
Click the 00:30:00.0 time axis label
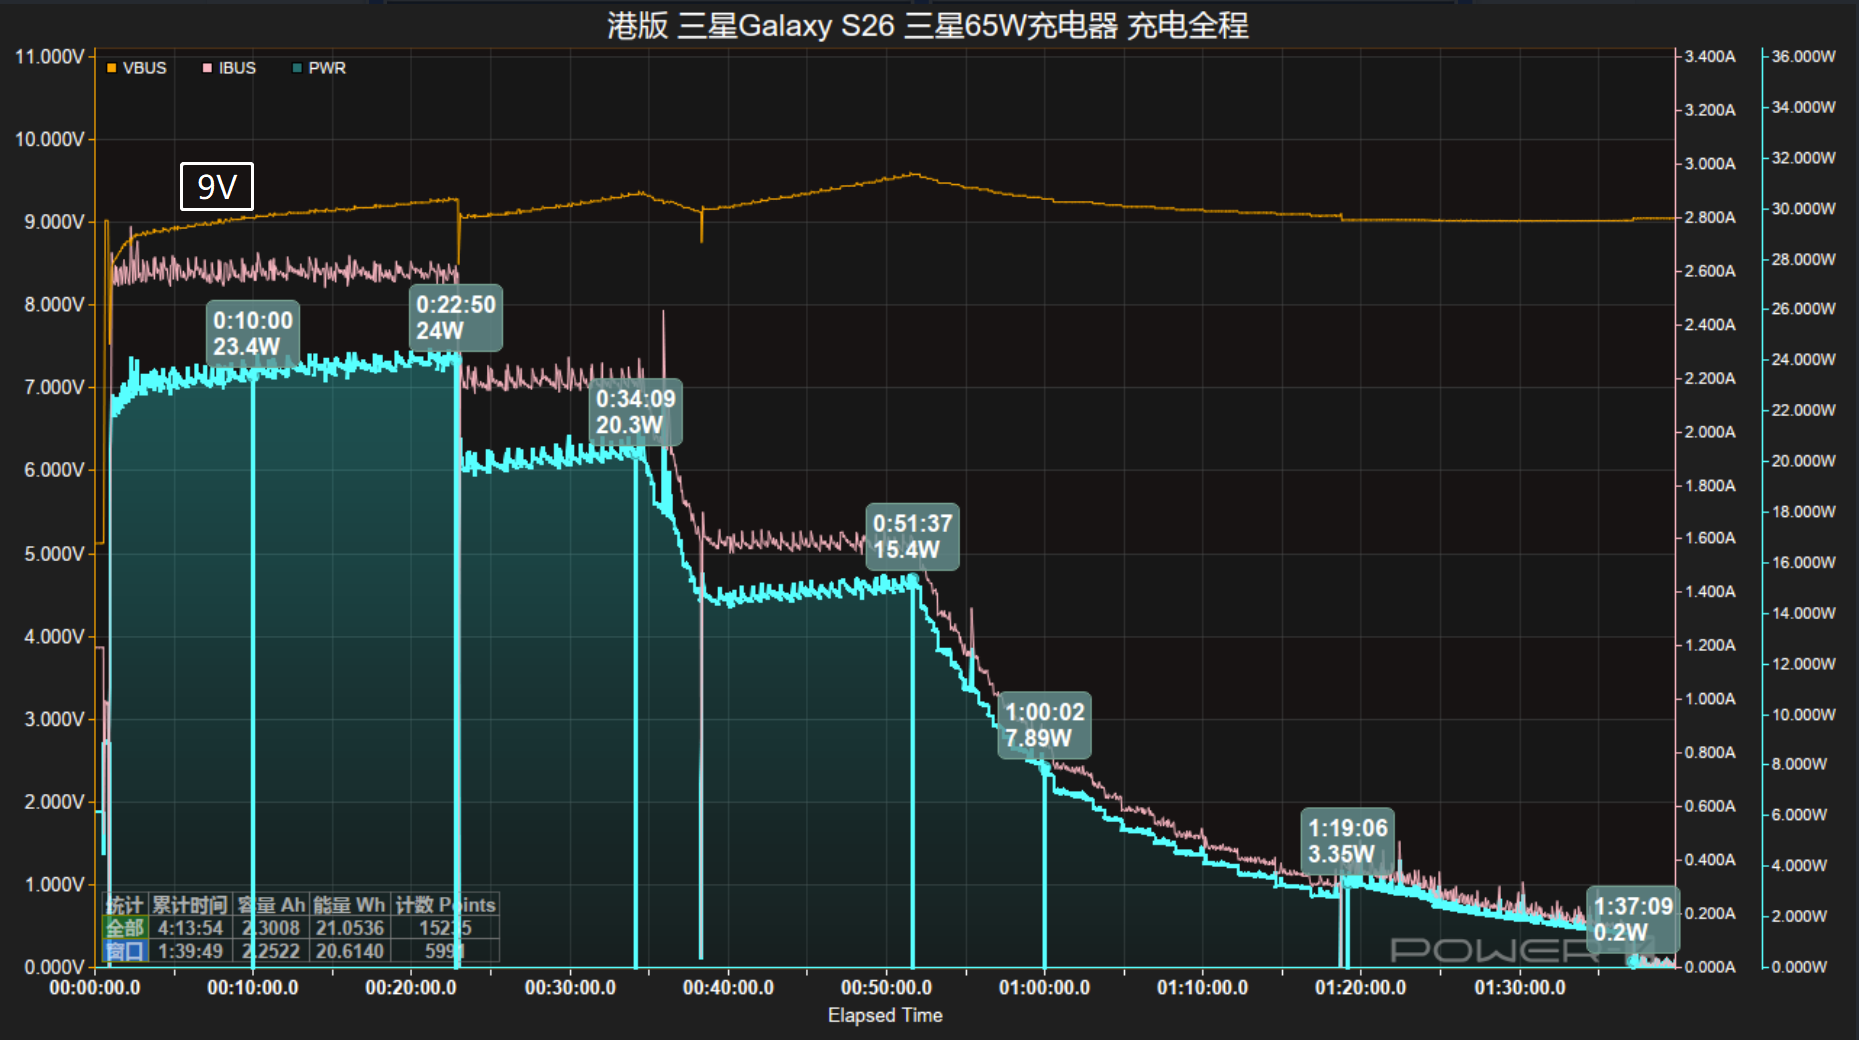(x=570, y=988)
